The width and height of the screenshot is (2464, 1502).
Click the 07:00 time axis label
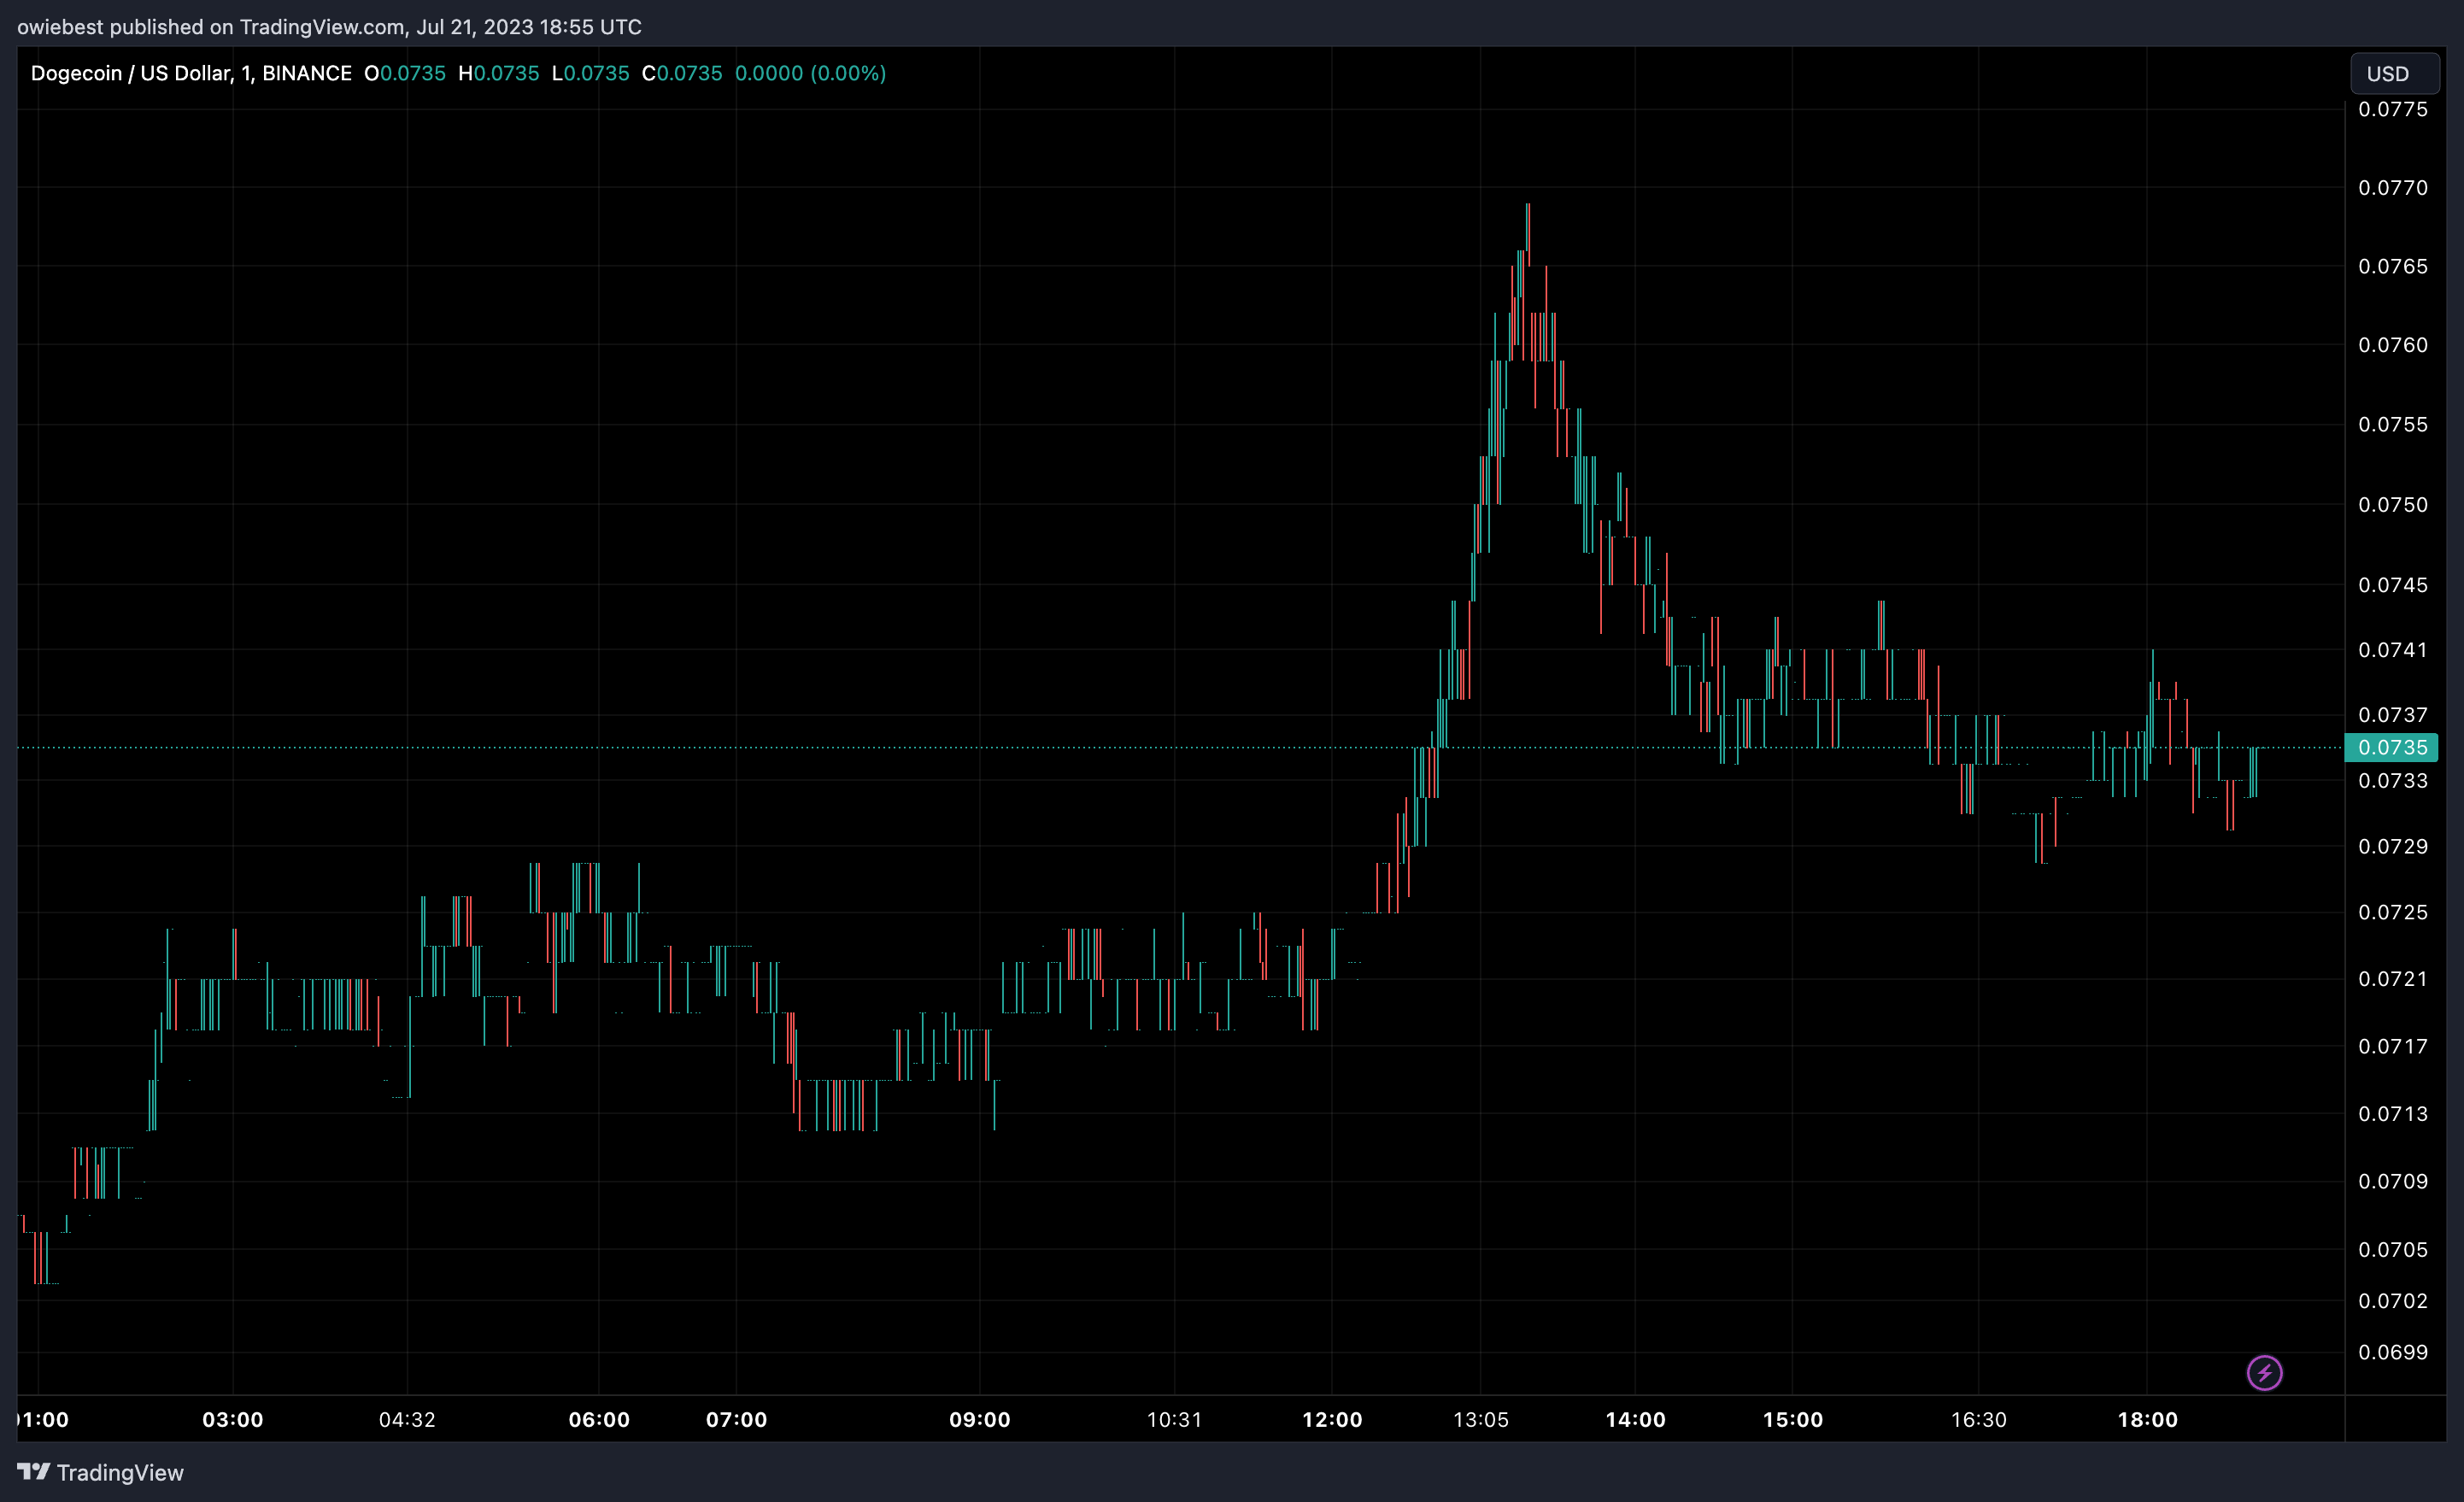point(736,1419)
